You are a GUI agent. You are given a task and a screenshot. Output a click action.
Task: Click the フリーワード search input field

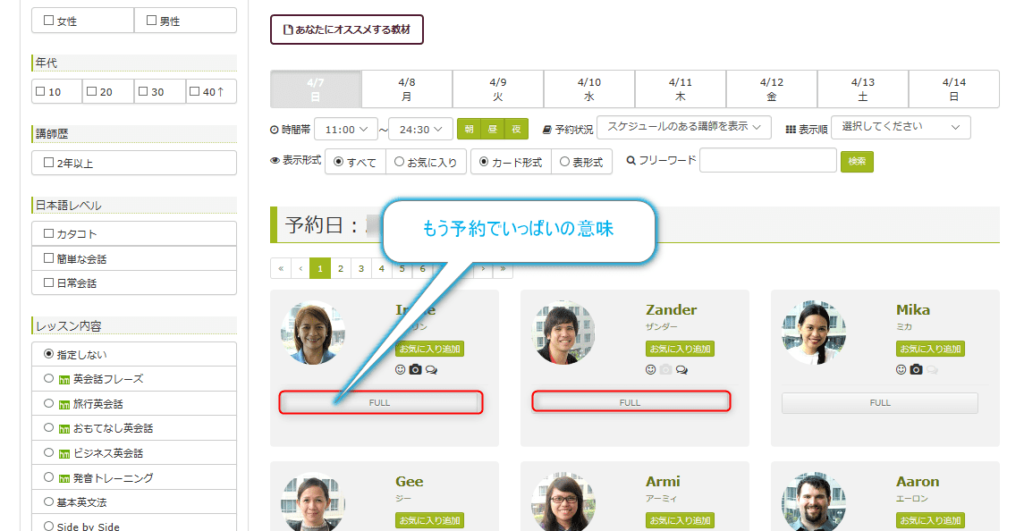[768, 161]
